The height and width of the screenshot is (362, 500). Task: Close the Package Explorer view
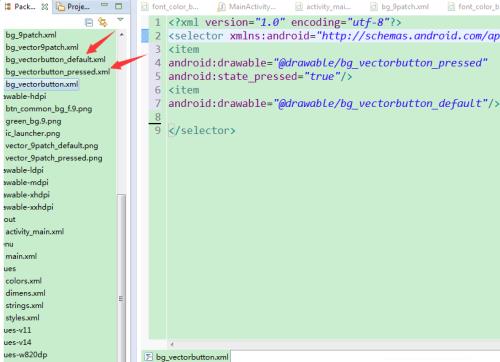(x=45, y=6)
